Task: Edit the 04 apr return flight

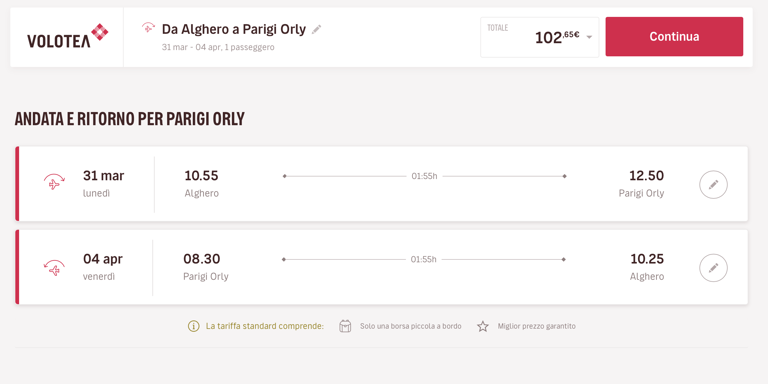Action: click(x=713, y=268)
